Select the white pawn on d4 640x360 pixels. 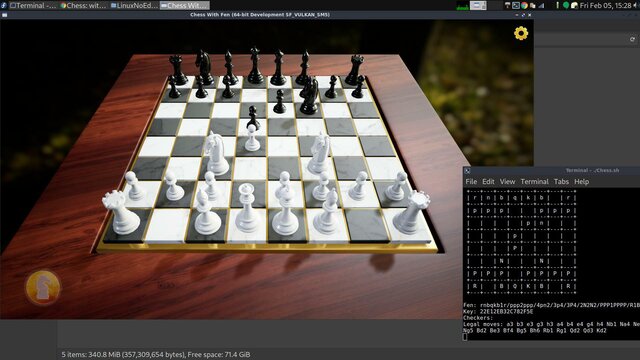coord(252,138)
